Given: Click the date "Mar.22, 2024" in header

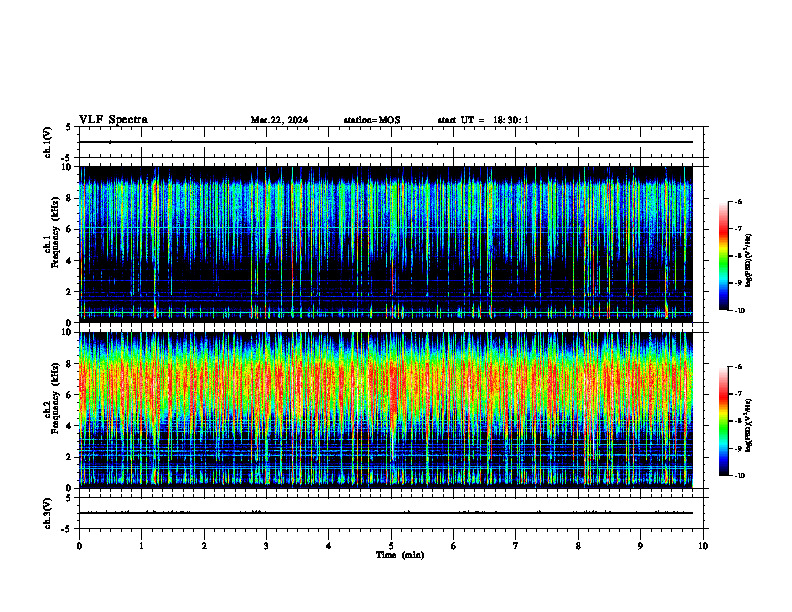Looking at the screenshot, I should click(x=279, y=120).
